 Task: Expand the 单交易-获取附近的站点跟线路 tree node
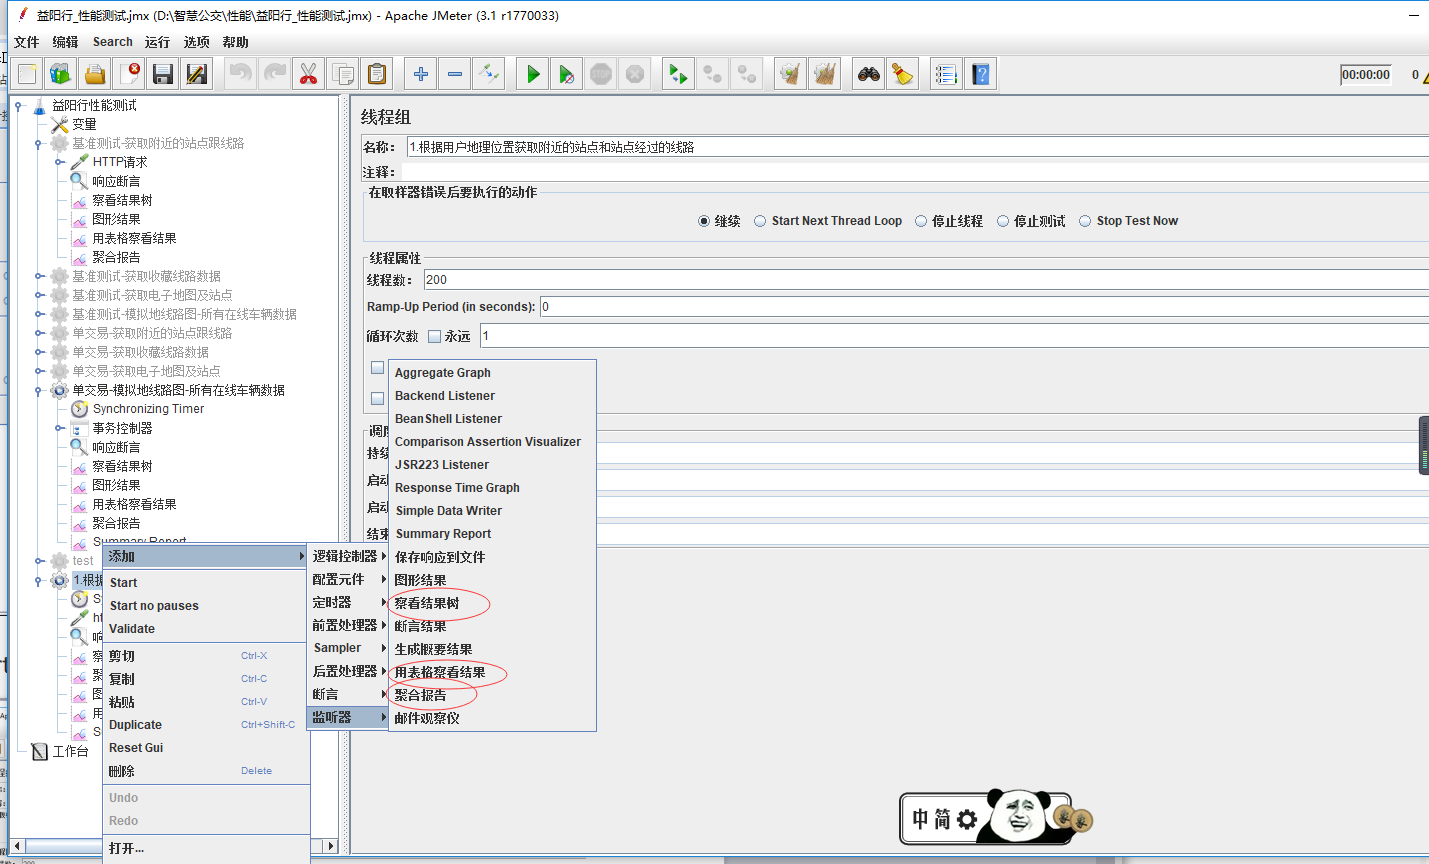point(39,333)
